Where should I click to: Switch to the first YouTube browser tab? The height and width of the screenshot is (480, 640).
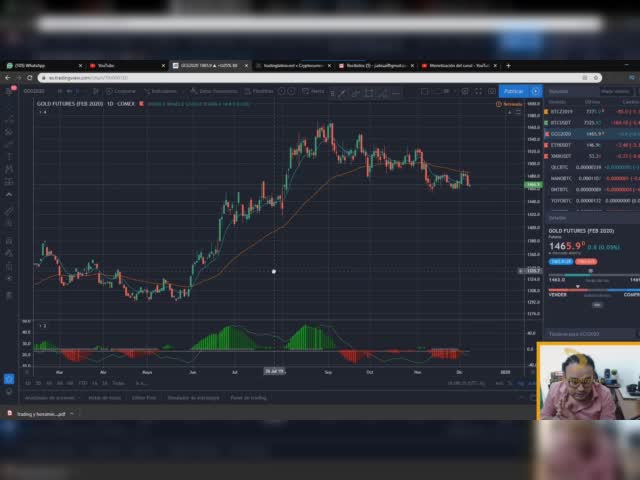(127, 65)
